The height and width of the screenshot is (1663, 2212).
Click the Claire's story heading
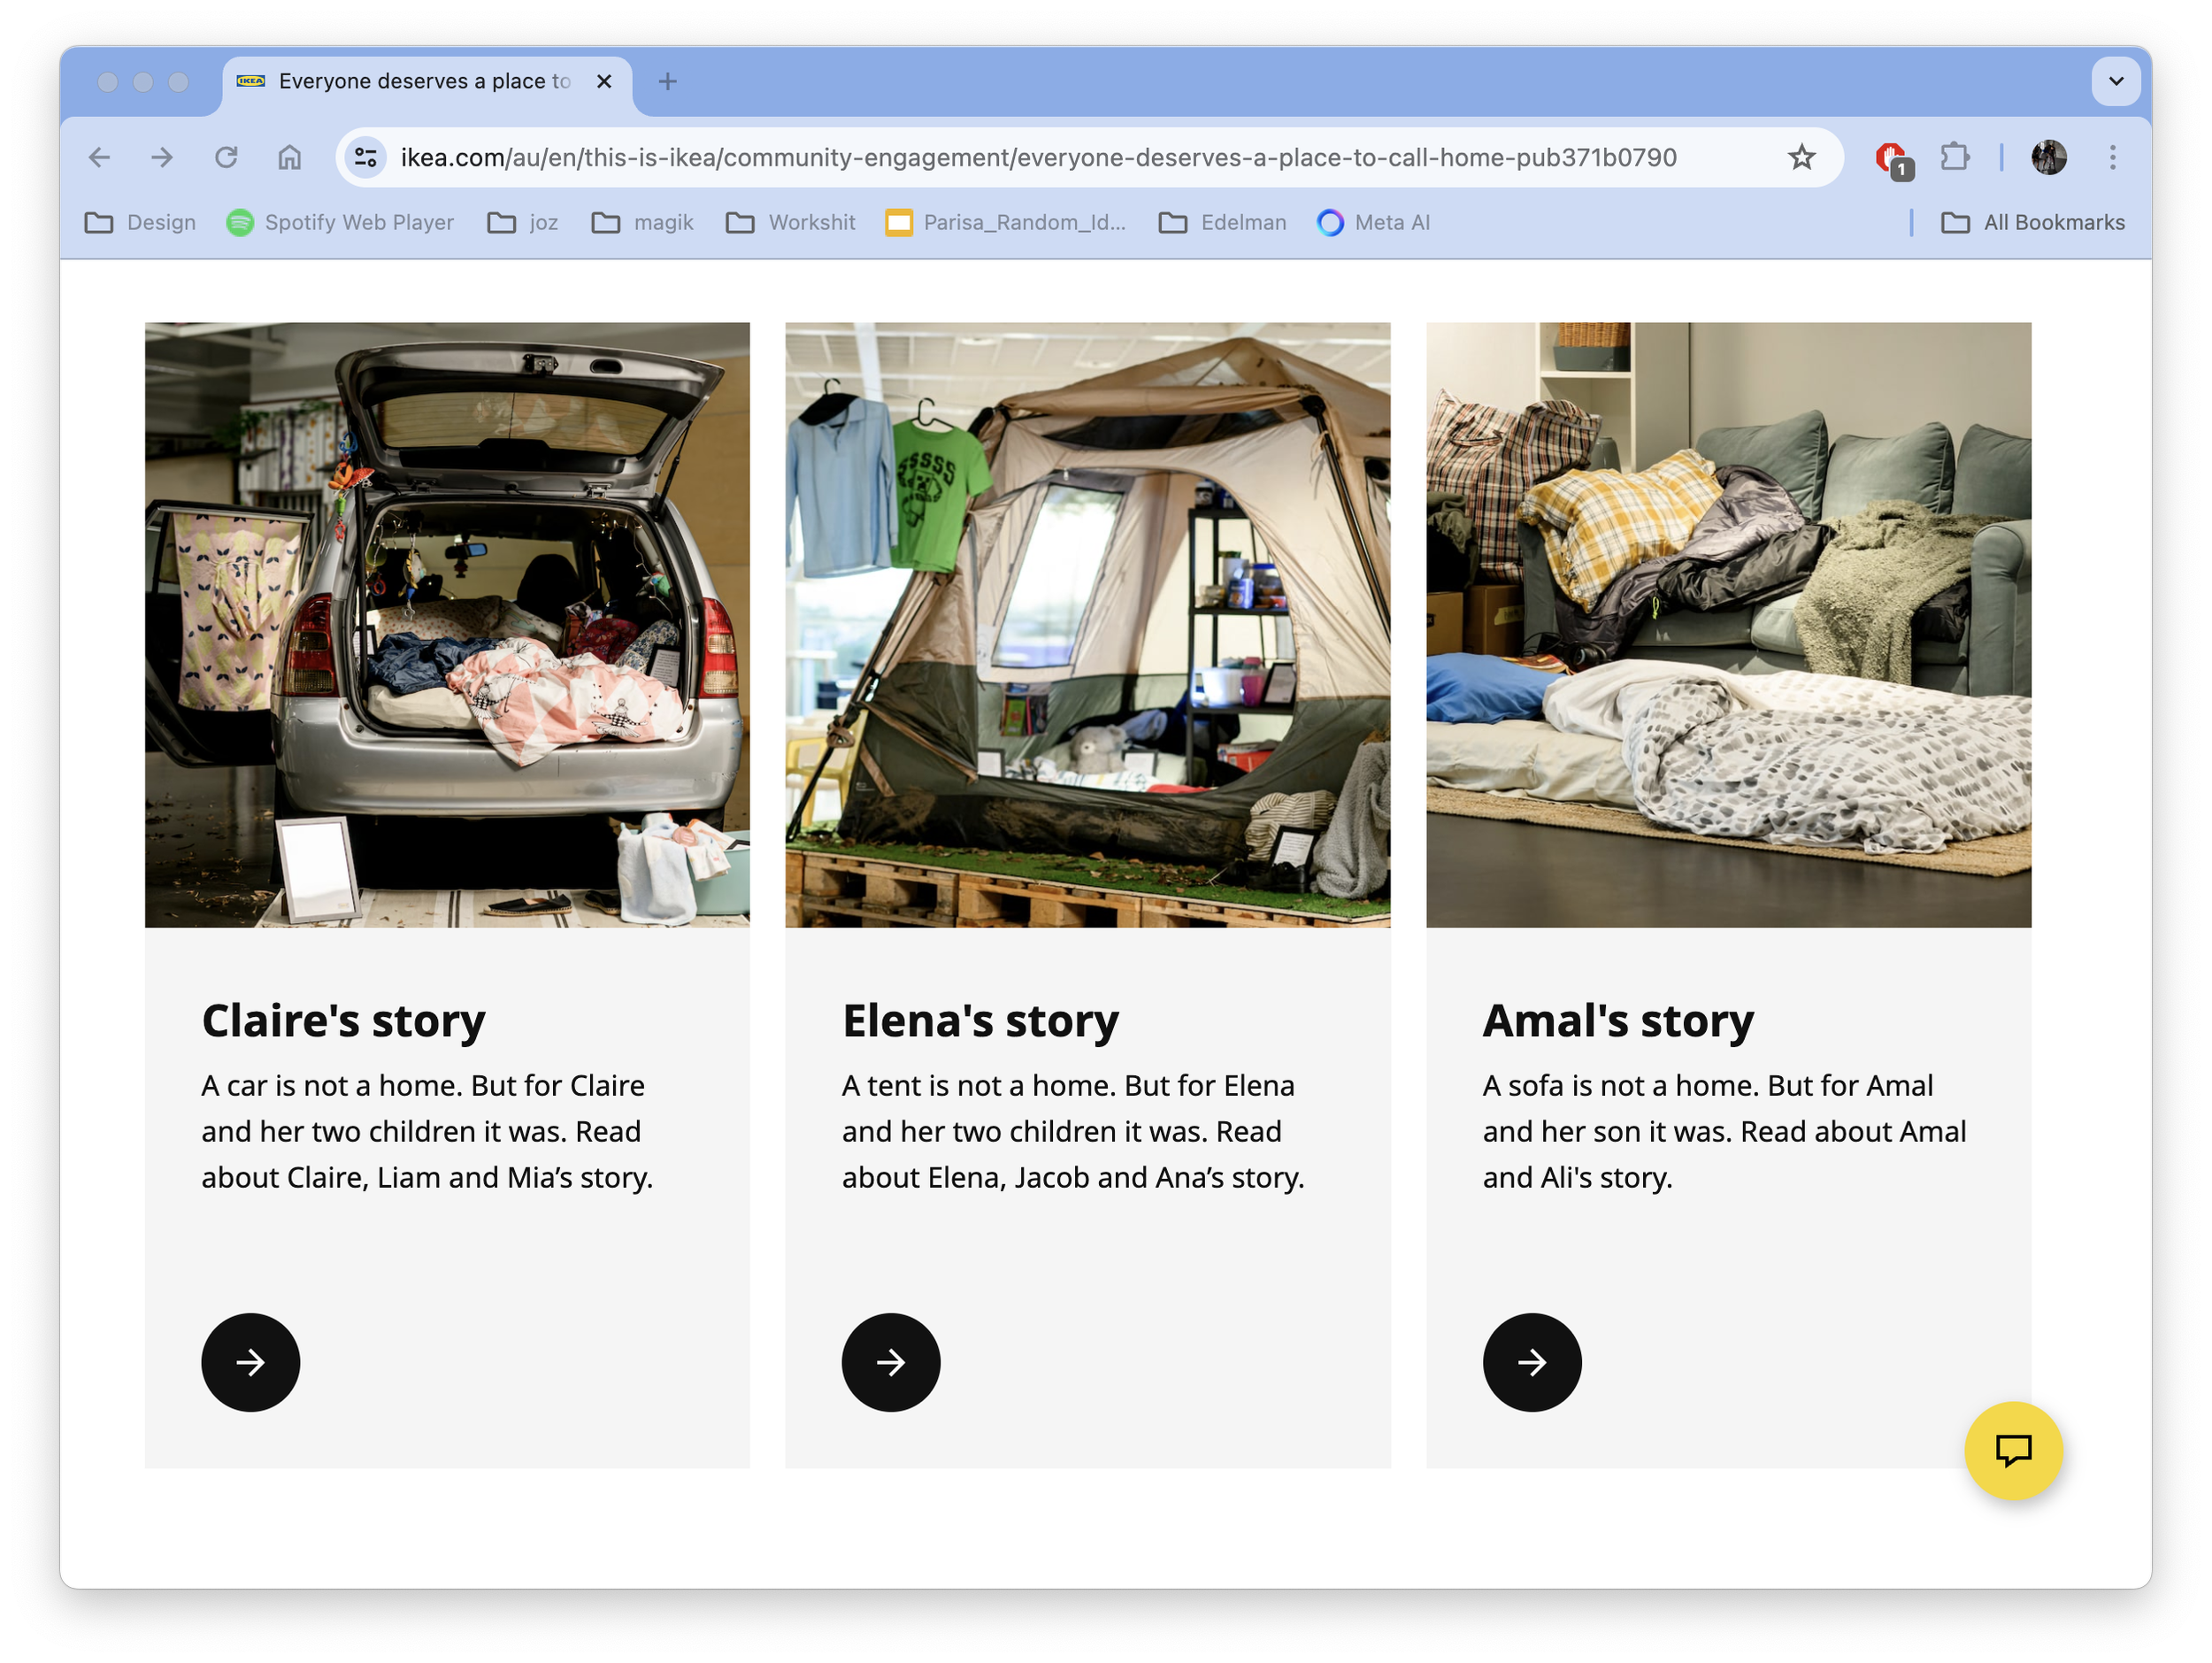click(343, 1020)
